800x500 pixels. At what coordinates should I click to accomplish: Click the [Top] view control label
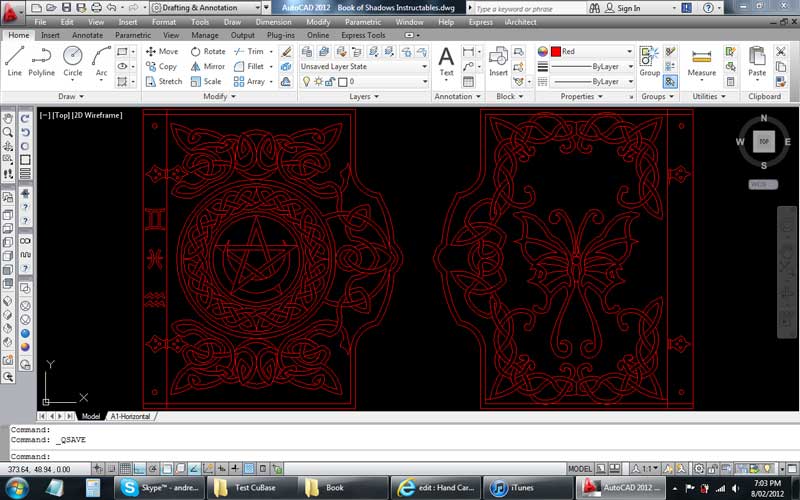(x=61, y=115)
